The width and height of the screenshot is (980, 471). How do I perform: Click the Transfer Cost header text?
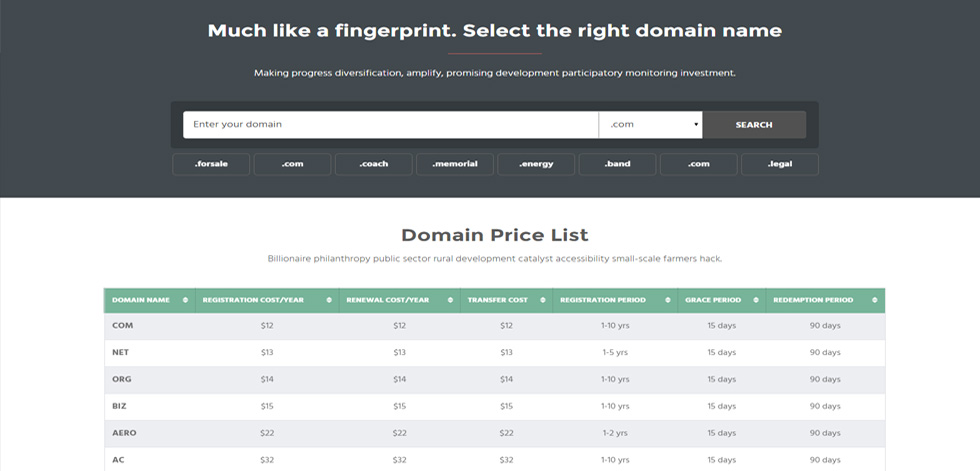498,300
